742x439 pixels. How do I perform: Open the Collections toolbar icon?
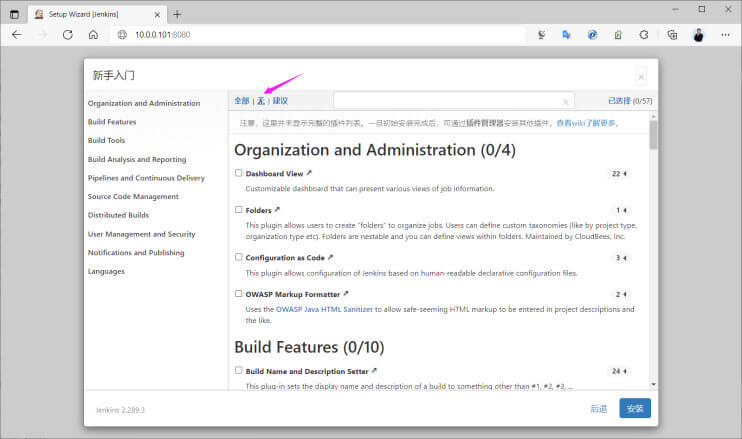click(x=672, y=35)
